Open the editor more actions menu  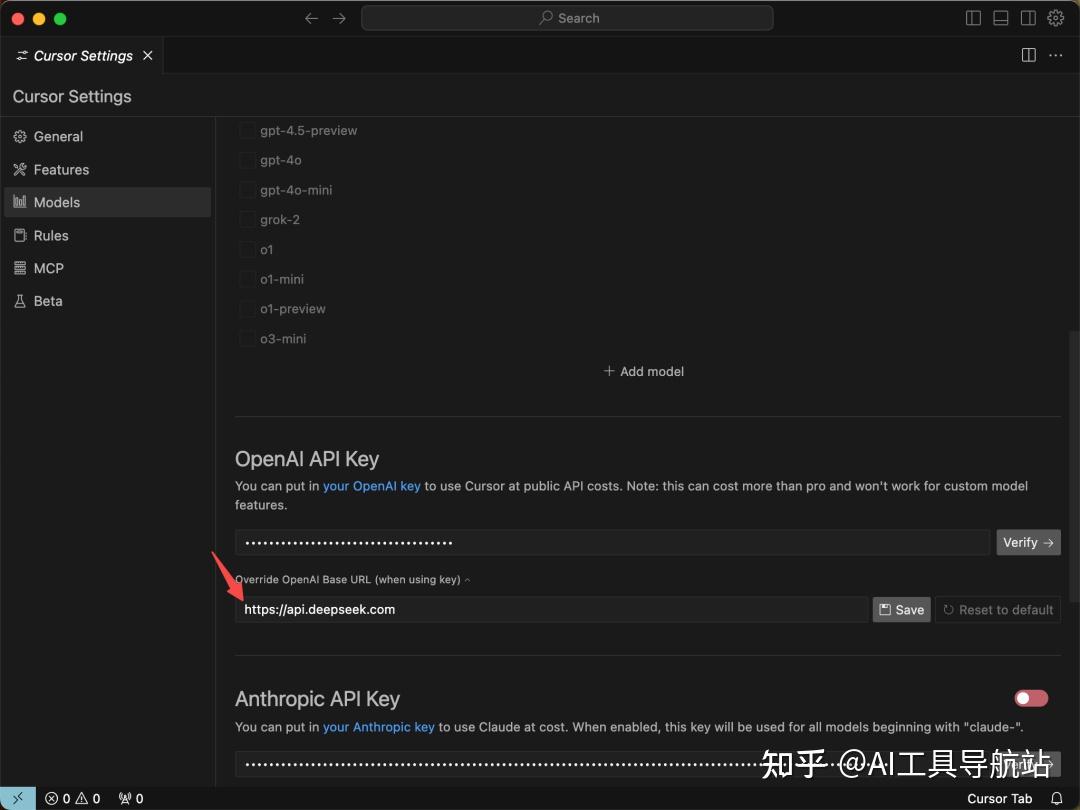point(1055,55)
